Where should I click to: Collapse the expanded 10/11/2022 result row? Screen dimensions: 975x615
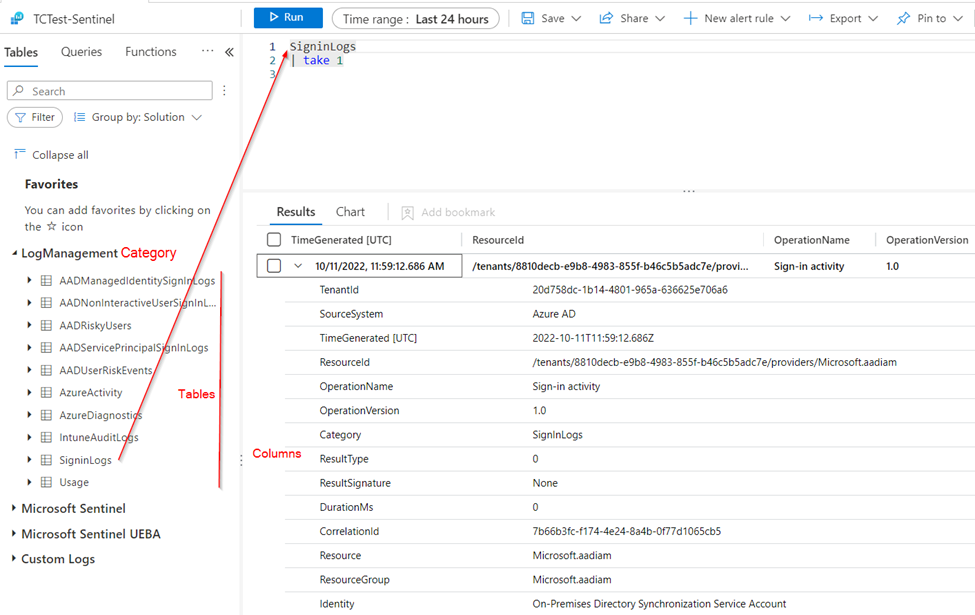pos(298,266)
